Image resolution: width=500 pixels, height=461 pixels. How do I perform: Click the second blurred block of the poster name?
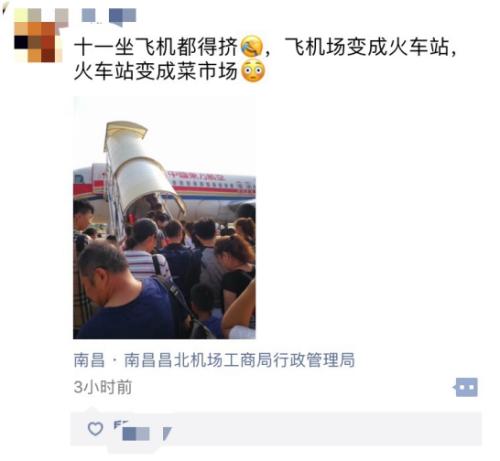[123, 17]
